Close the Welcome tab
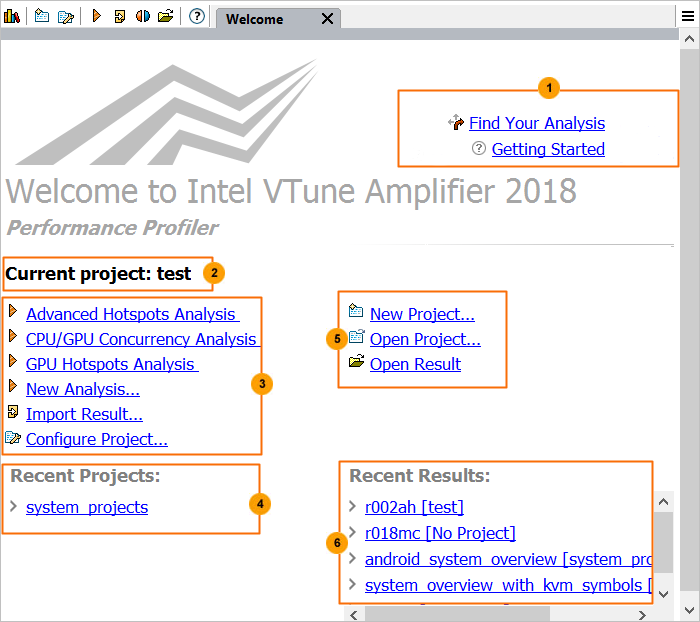The height and width of the screenshot is (622, 700). [x=327, y=19]
